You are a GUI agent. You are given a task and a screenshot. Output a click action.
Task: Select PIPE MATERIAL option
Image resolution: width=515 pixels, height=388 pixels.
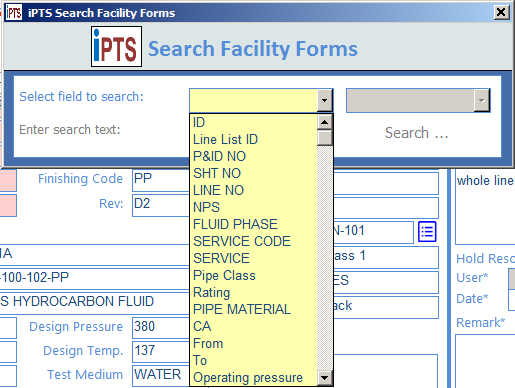254,309
